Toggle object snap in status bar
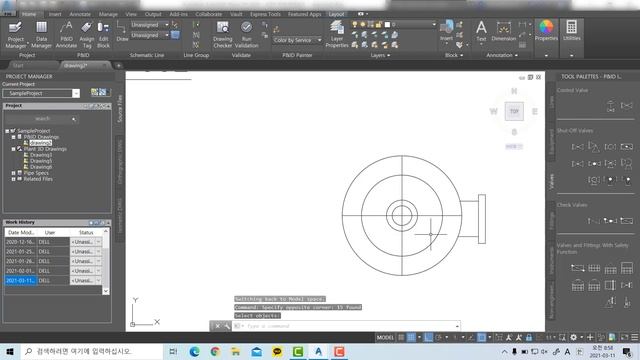Screen dimensions: 640x360 pos(482,337)
